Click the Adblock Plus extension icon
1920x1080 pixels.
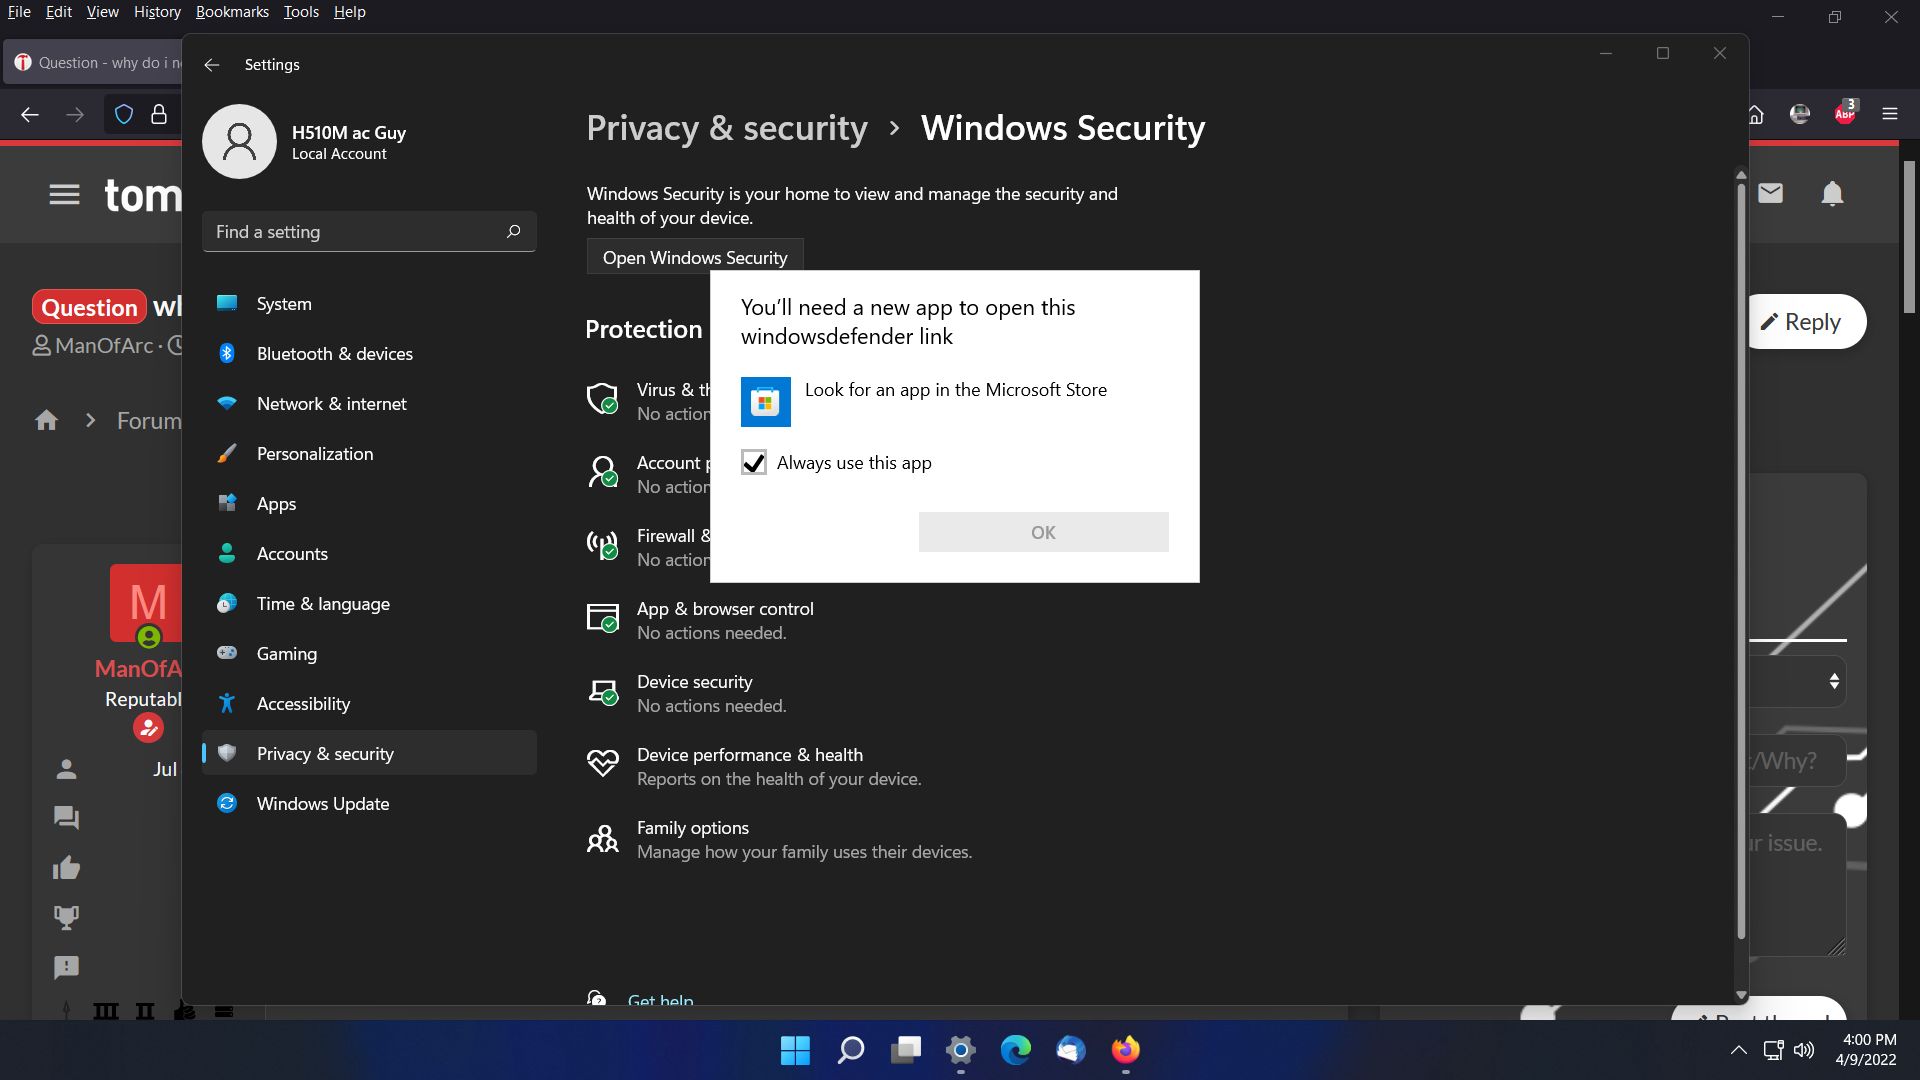tap(1845, 113)
